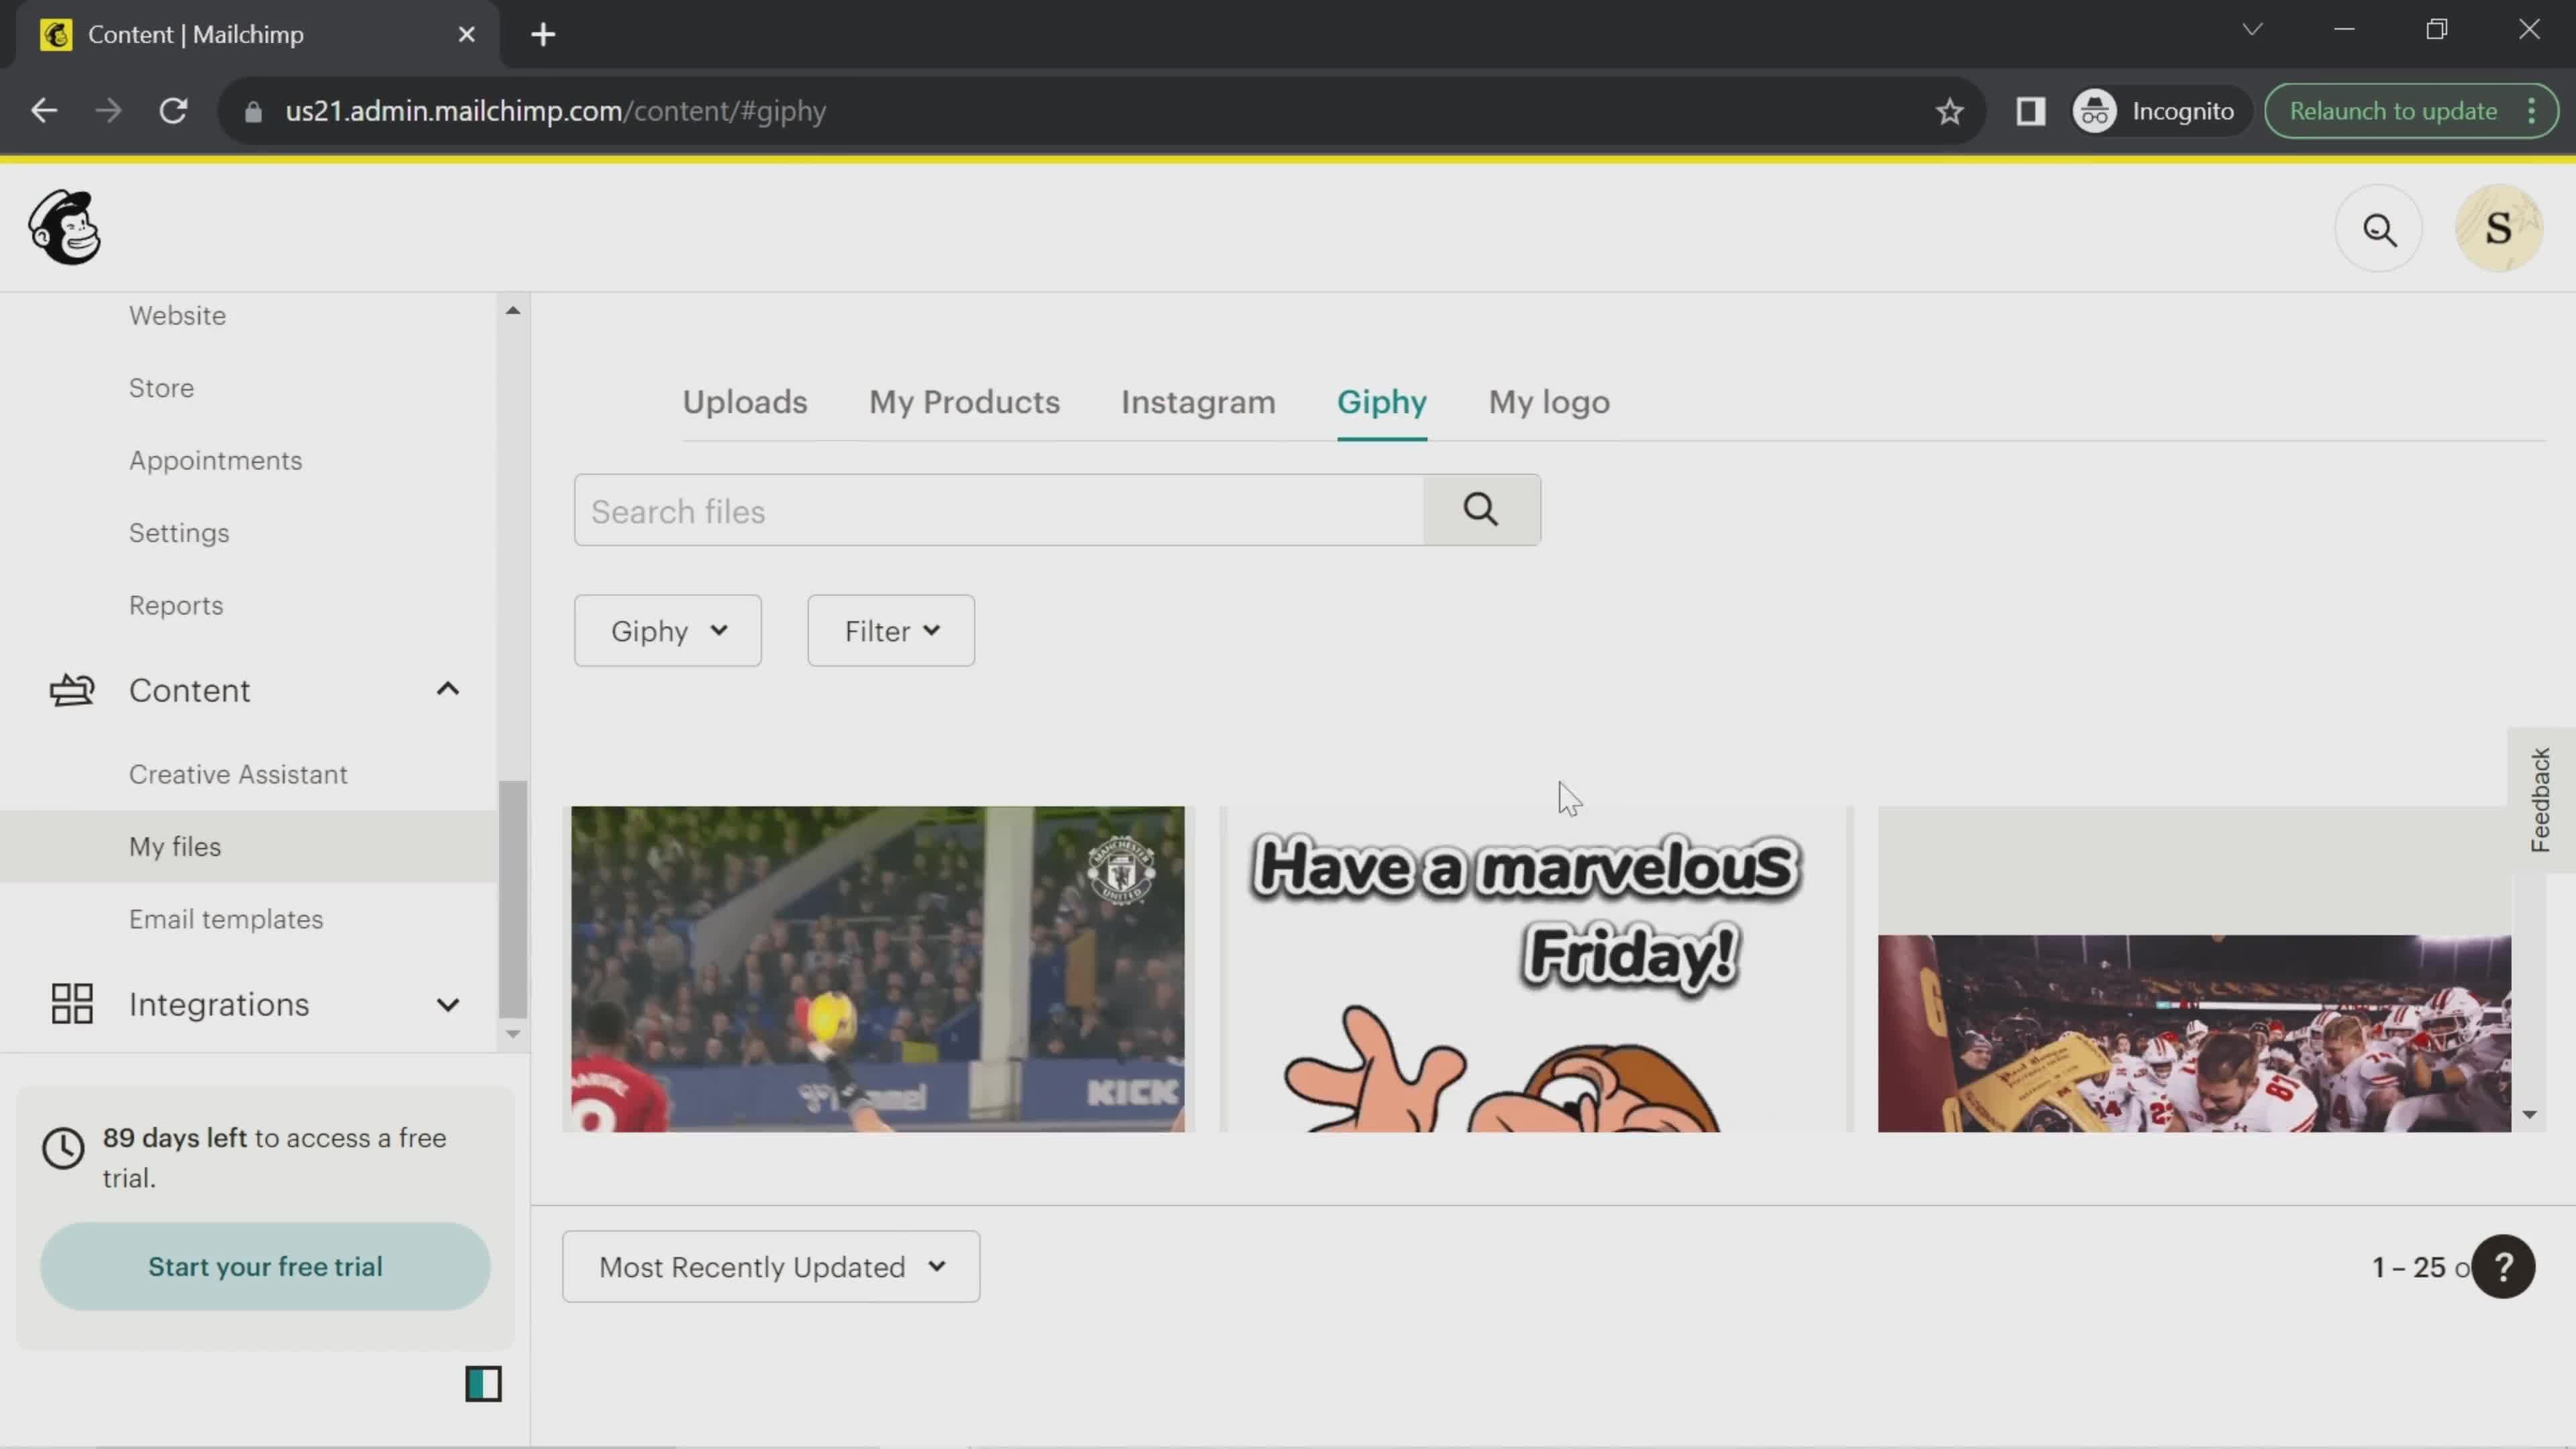Expand the Content section in sidebar

coord(447,690)
